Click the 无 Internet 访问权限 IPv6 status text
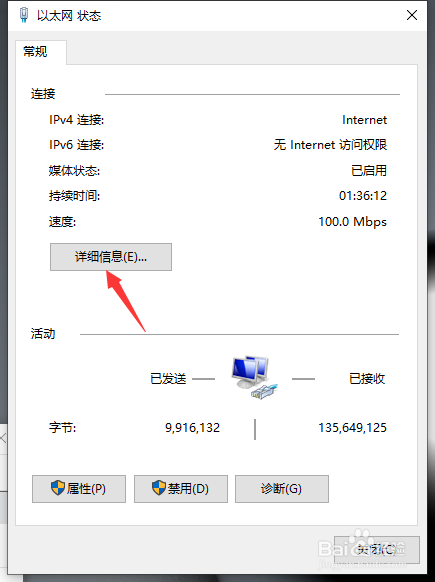Viewport: 435px width, 582px height. coord(330,145)
